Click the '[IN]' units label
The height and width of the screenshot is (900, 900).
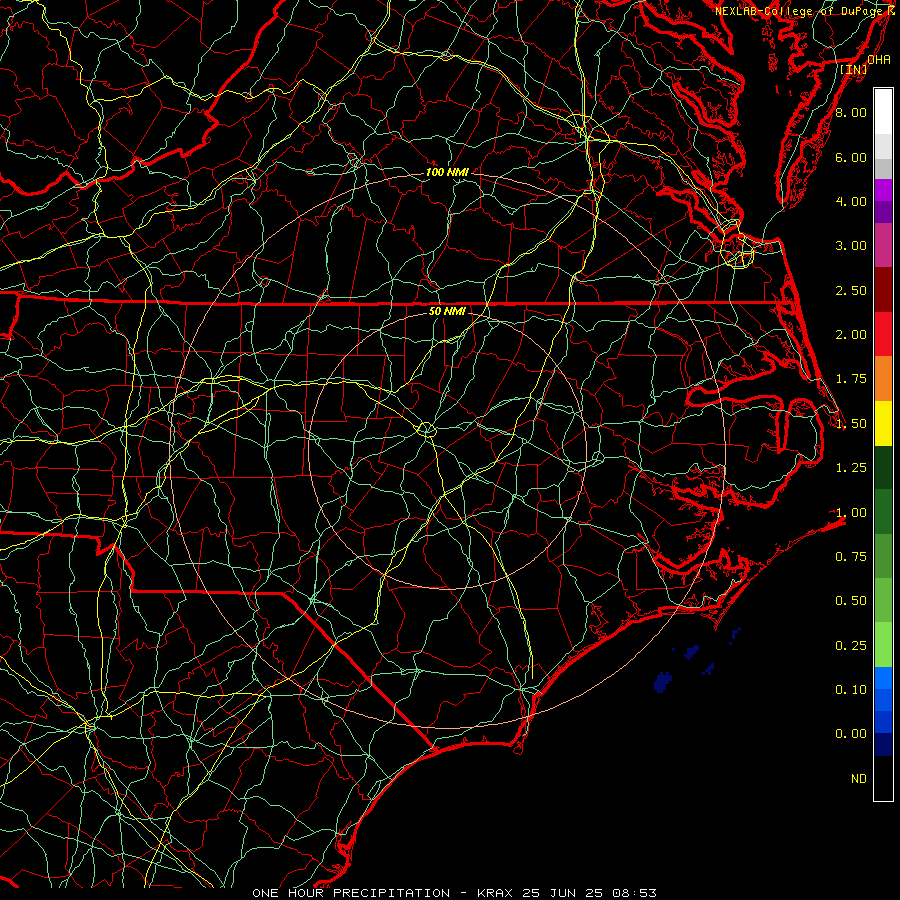point(854,69)
